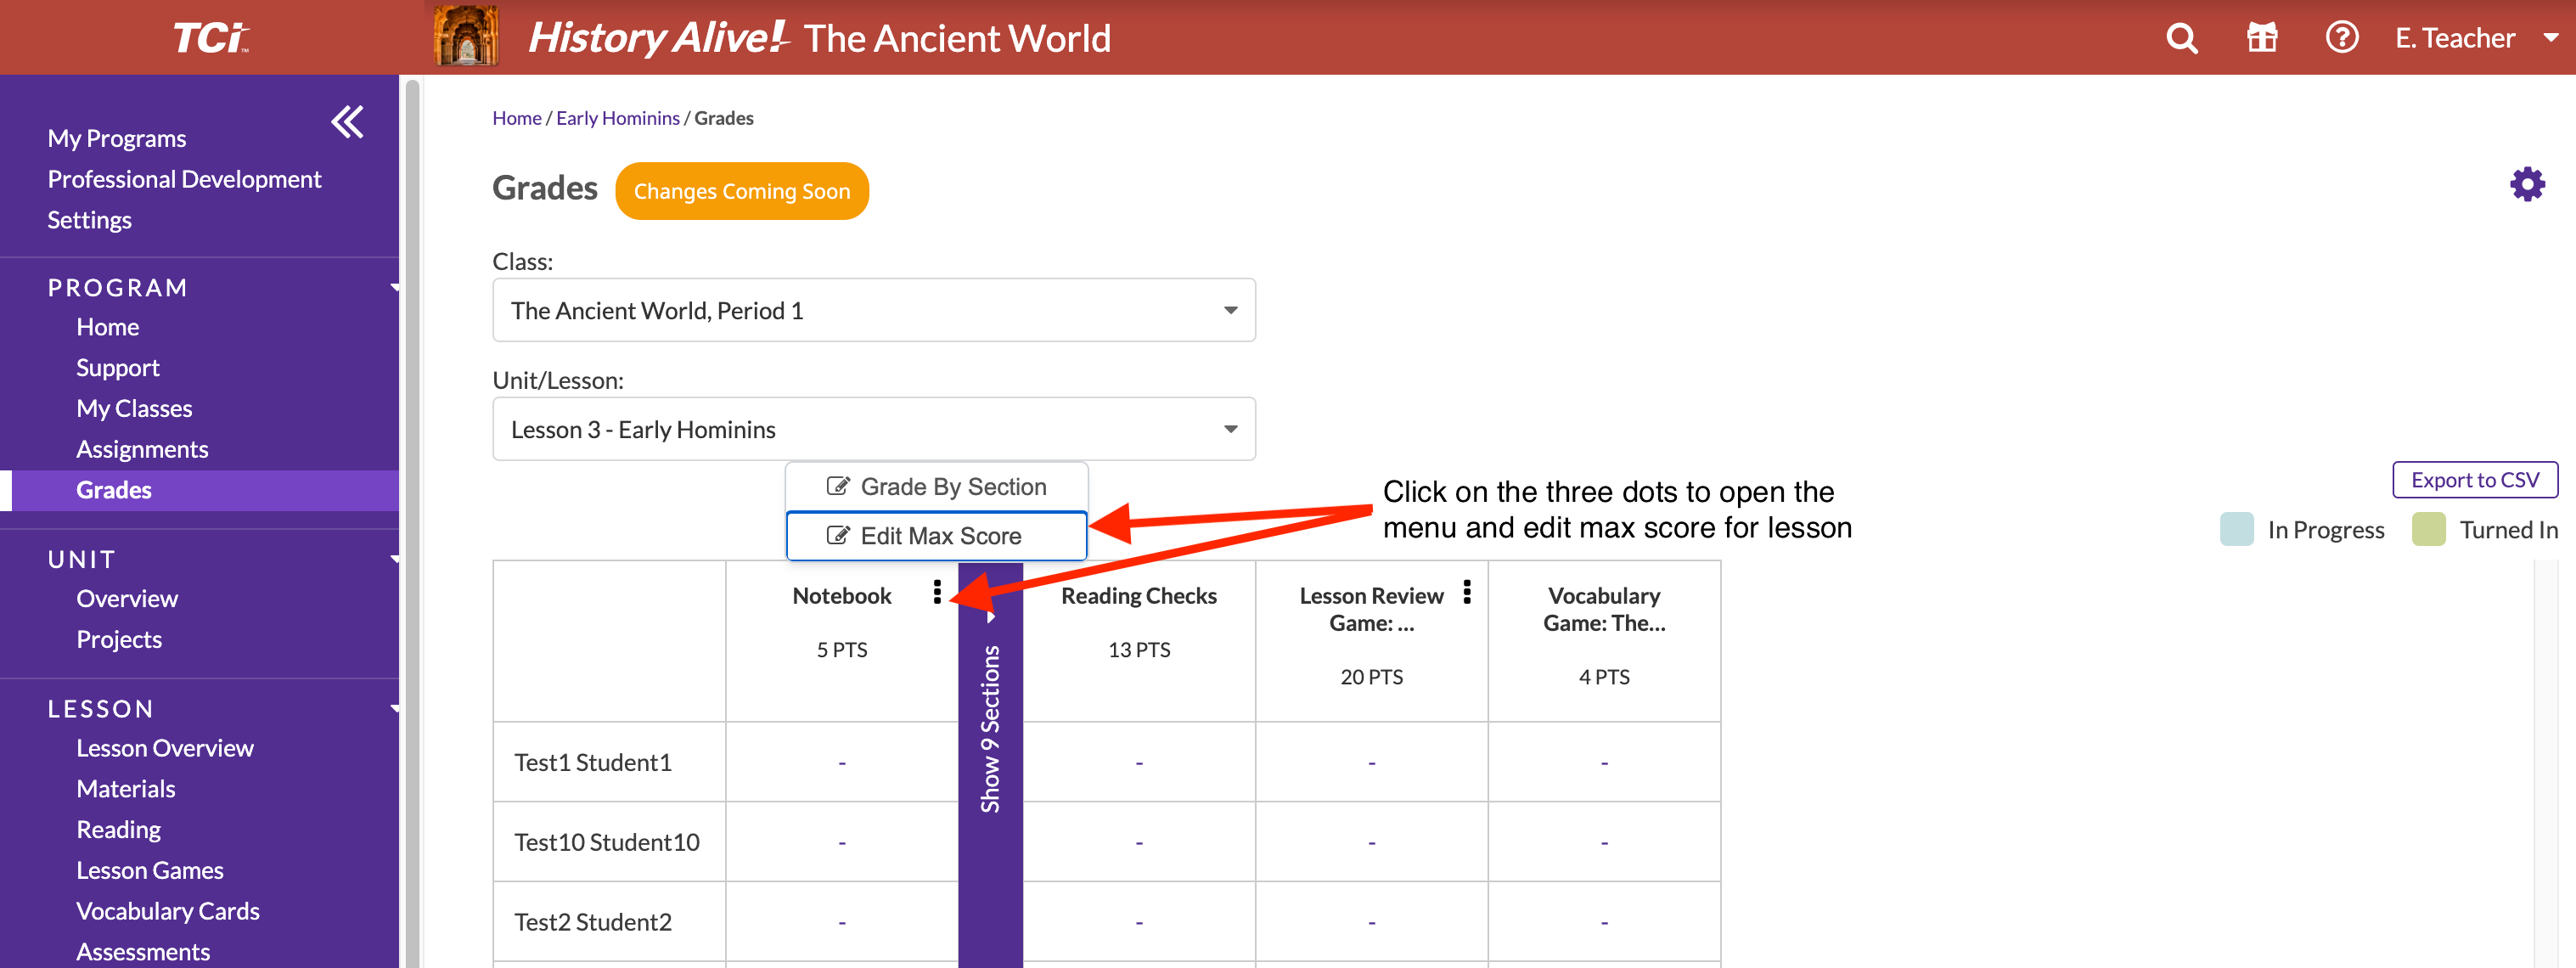Collapse the sidebar with the double-chevron icon

[x=347, y=121]
